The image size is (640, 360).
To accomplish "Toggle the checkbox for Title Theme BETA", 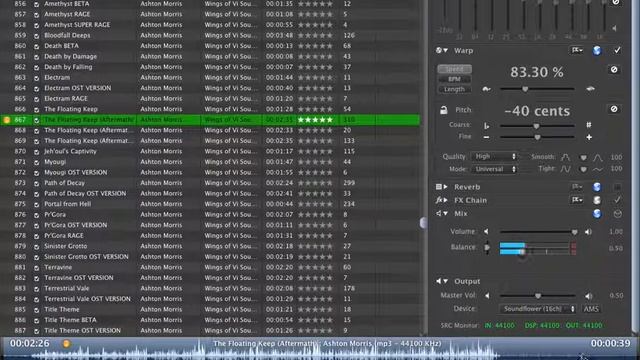I will tap(36, 320).
